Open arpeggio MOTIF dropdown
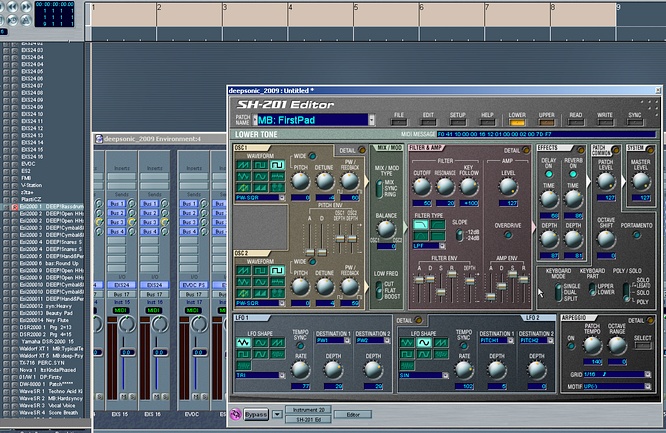This screenshot has width=666, height=433. pyautogui.click(x=648, y=386)
